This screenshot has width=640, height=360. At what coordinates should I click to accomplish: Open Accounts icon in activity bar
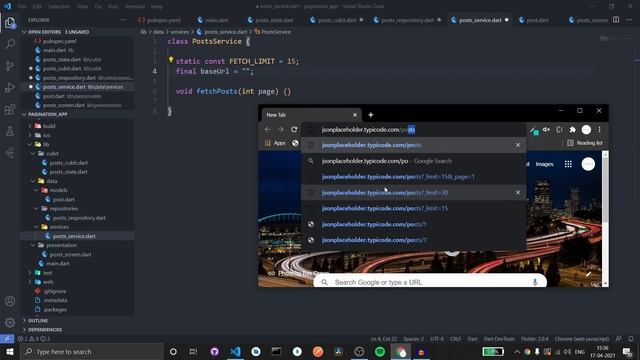(10, 301)
